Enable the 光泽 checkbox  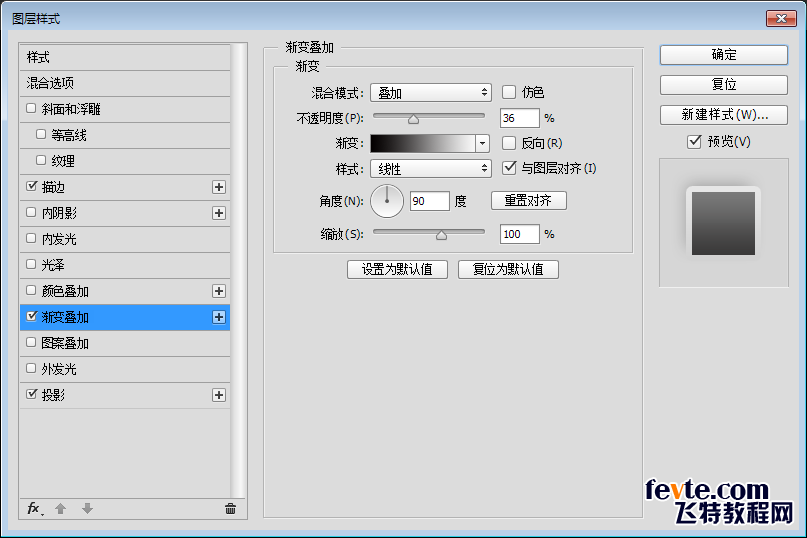point(31,264)
